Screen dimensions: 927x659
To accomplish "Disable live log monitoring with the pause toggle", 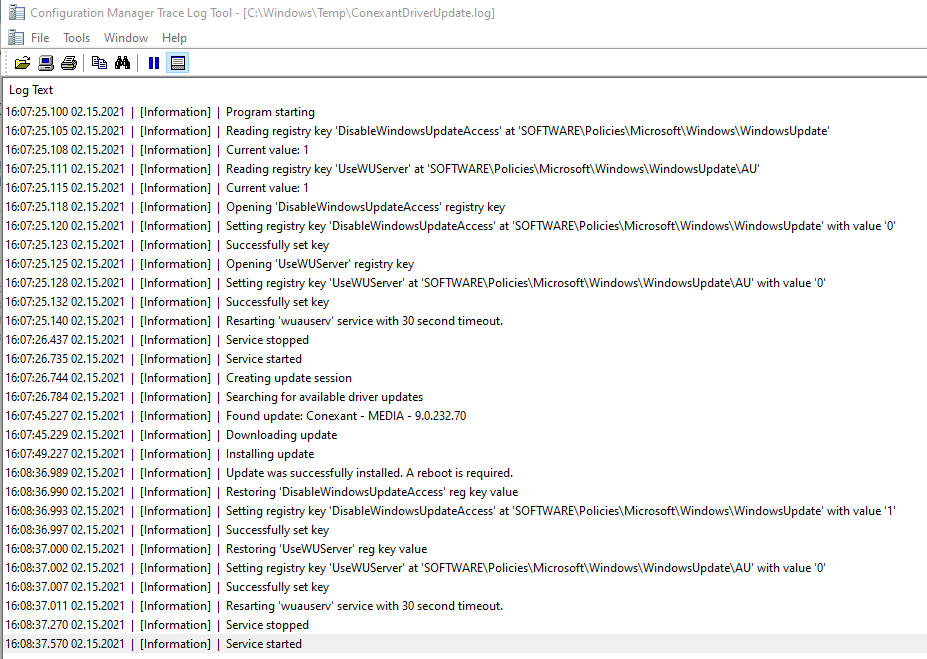I will [153, 62].
